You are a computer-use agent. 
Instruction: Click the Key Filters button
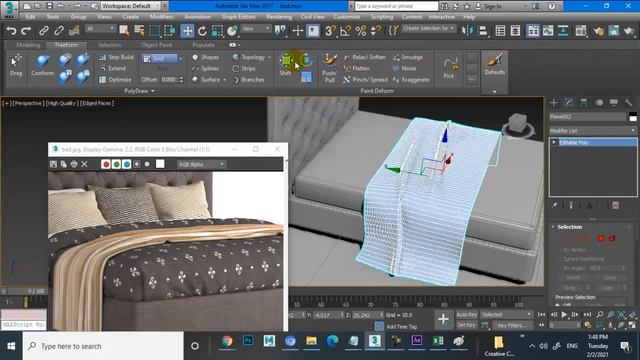(512, 325)
